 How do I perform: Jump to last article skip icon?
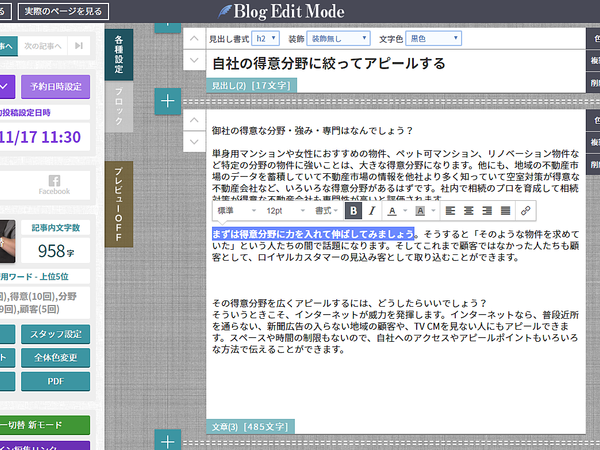coord(79,46)
